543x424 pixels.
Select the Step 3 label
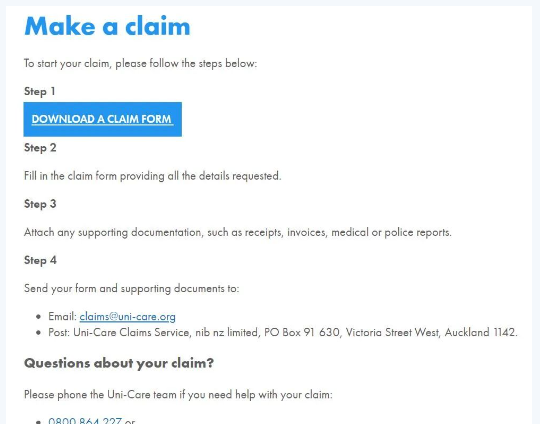pos(40,204)
